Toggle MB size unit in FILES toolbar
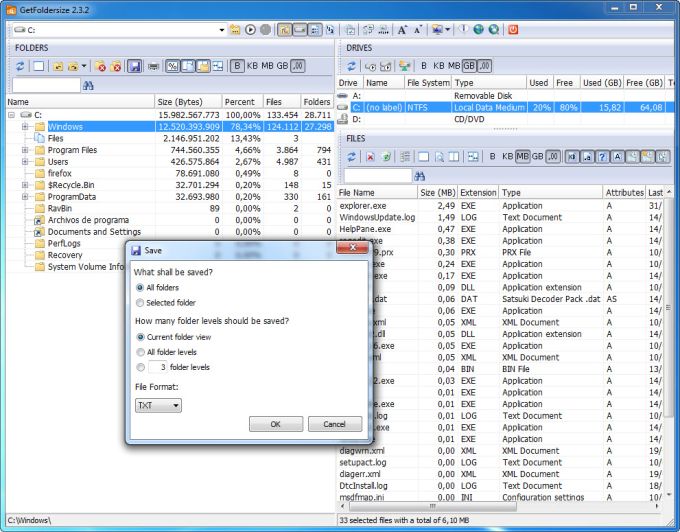 523,157
